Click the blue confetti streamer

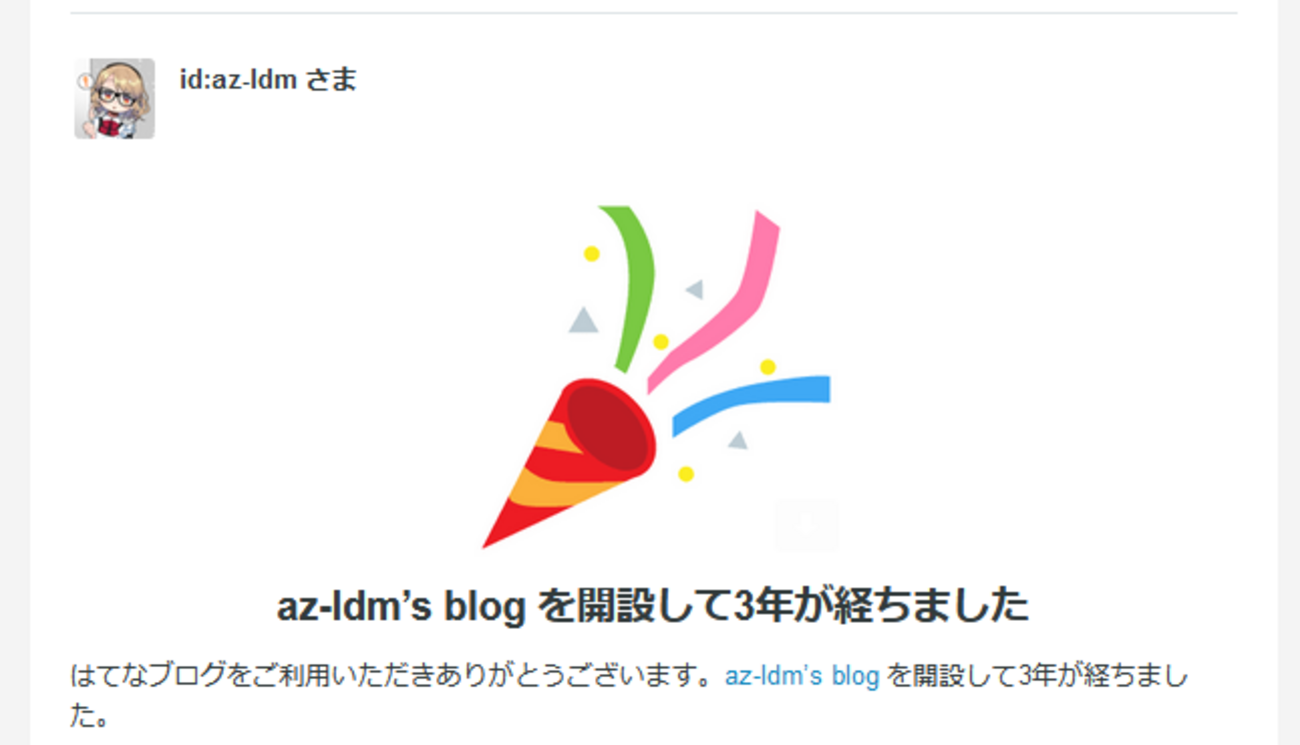[x=751, y=404]
